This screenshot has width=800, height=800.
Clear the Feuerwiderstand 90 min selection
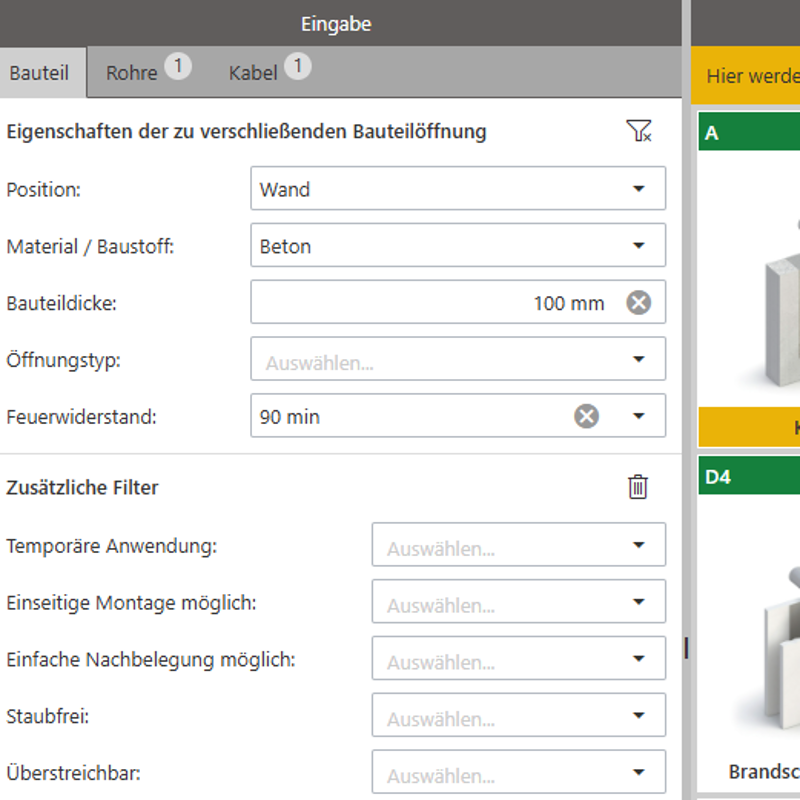[587, 416]
